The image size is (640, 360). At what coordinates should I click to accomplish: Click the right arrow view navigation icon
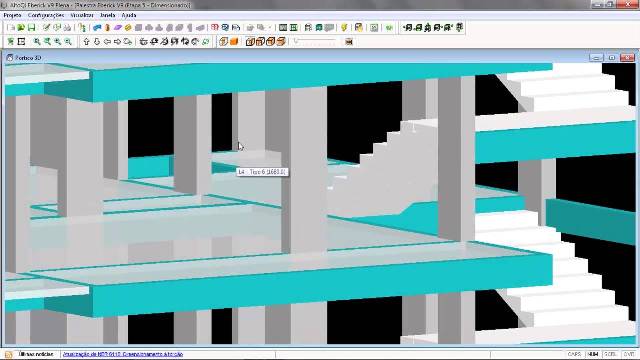click(117, 42)
